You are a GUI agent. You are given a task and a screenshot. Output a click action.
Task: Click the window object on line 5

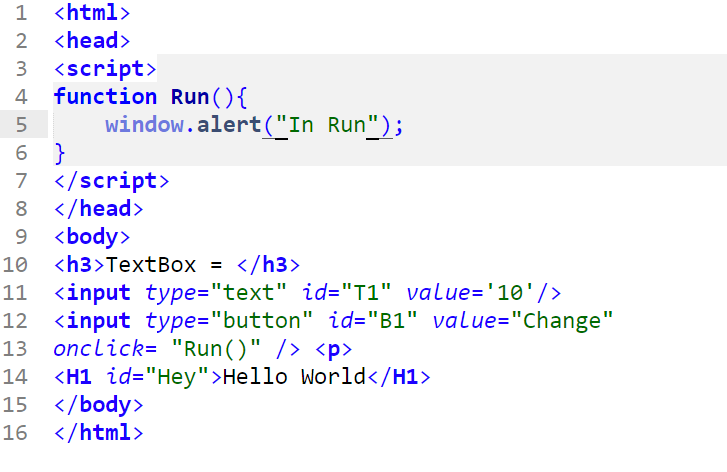(144, 125)
